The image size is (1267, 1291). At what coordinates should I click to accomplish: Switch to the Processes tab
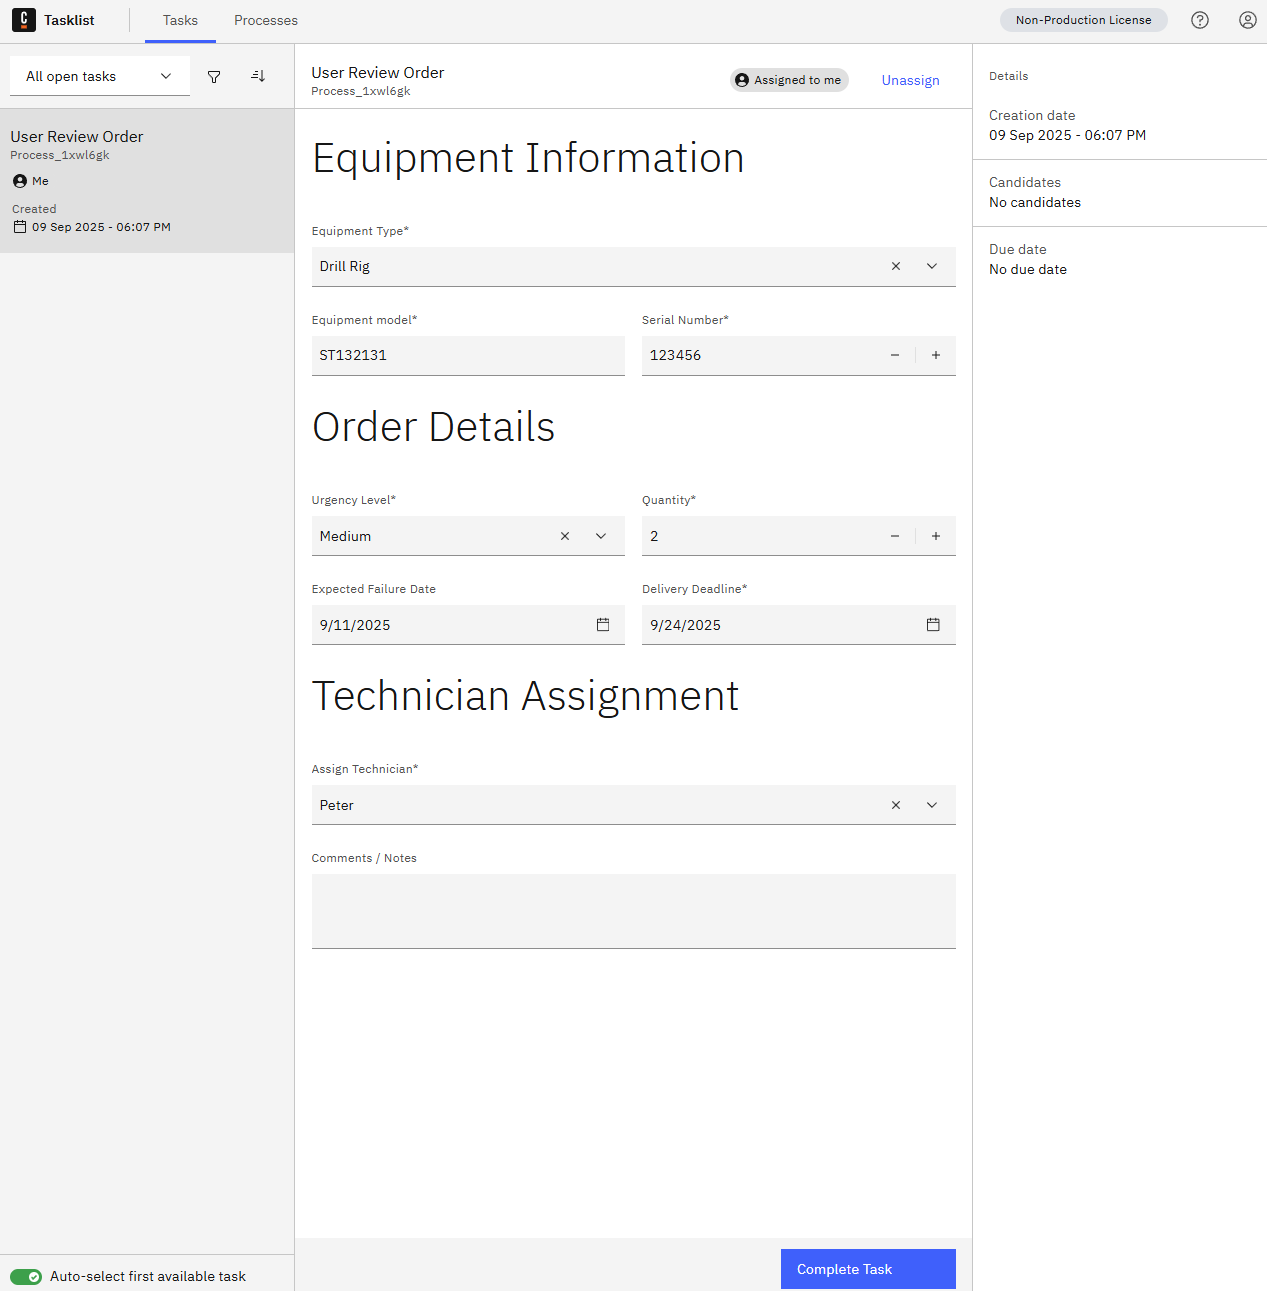[266, 21]
